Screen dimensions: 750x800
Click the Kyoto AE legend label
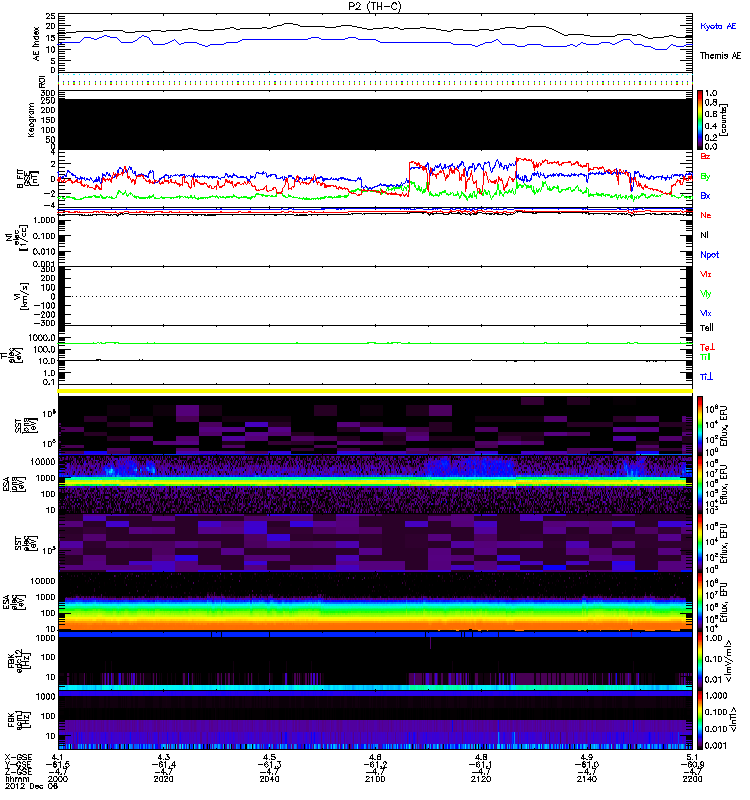click(x=720, y=26)
